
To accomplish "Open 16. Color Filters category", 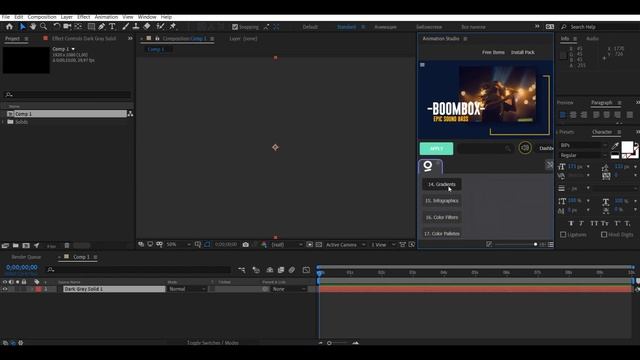I will click(x=442, y=217).
